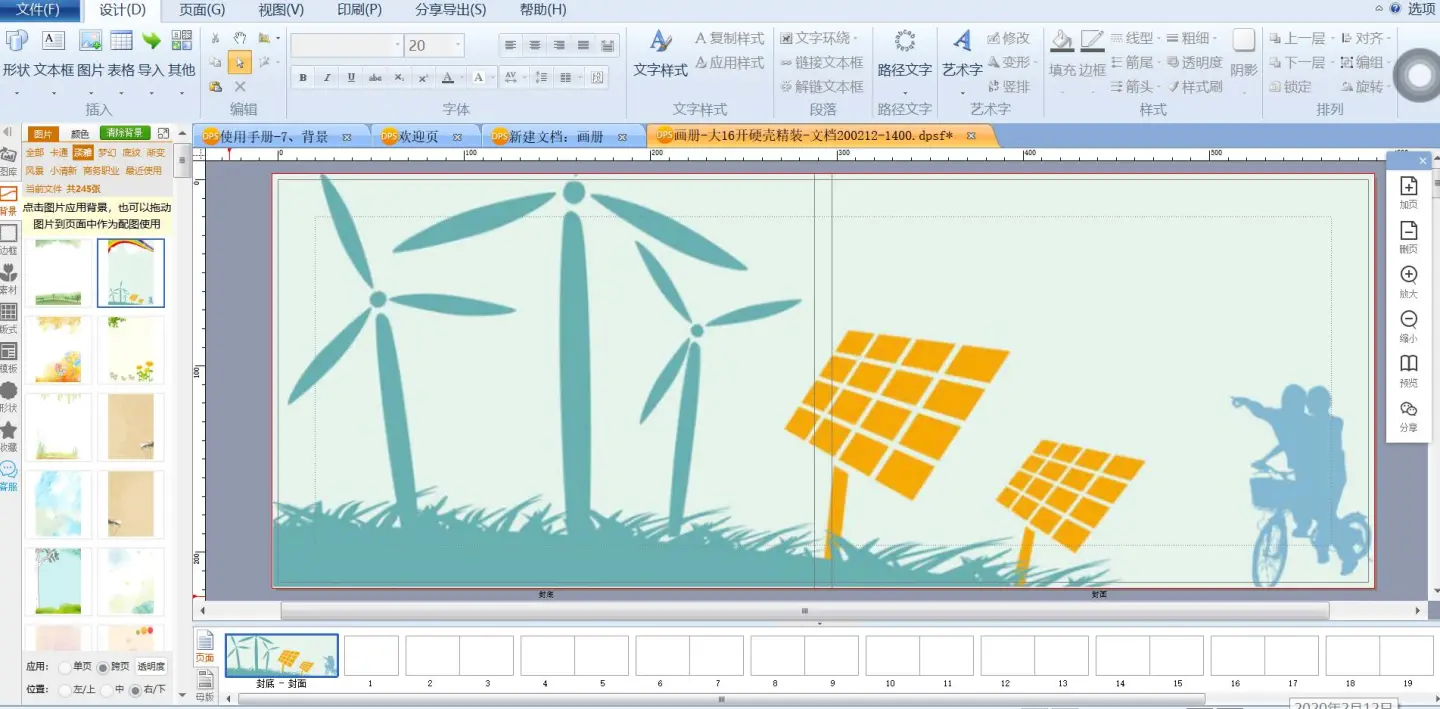Click the 透明度 transparency button
Viewport: 1440px width, 709px height.
(151, 667)
